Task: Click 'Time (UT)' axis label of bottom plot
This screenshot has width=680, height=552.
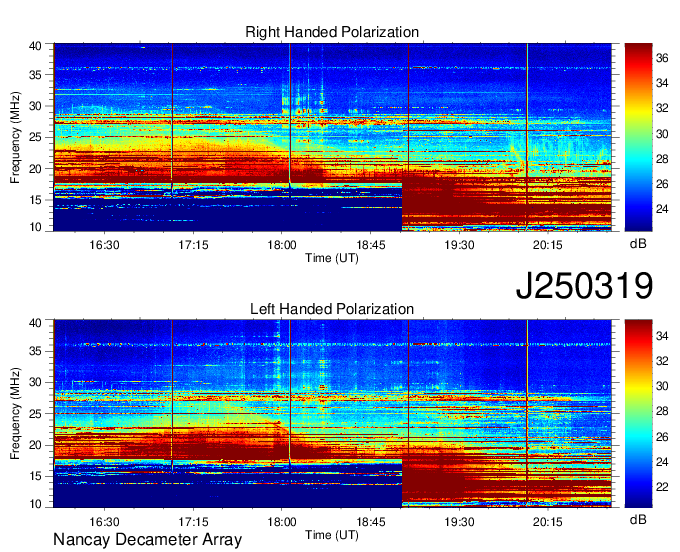Action: click(x=332, y=535)
